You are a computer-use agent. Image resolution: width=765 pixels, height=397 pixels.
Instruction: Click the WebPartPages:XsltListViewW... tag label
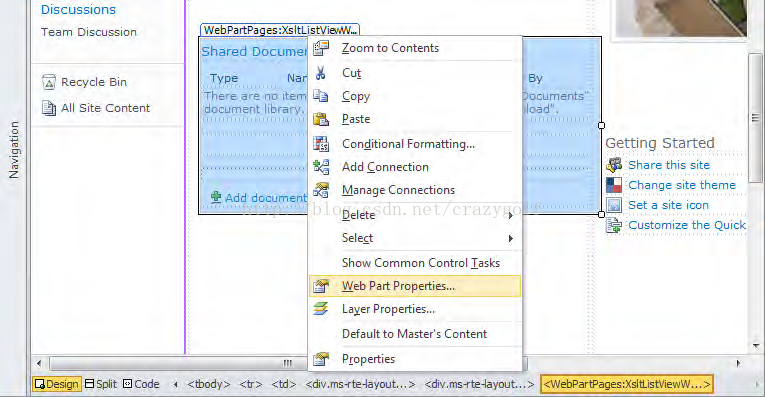280,30
